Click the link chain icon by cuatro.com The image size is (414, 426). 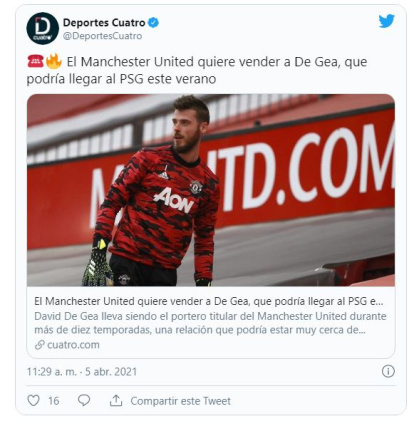click(x=40, y=345)
